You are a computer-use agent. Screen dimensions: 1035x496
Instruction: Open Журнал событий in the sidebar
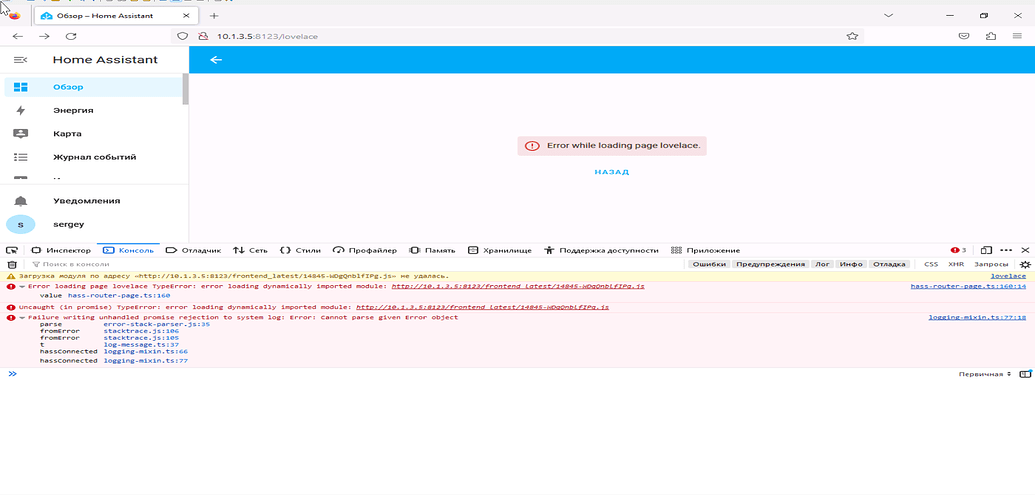(93, 157)
